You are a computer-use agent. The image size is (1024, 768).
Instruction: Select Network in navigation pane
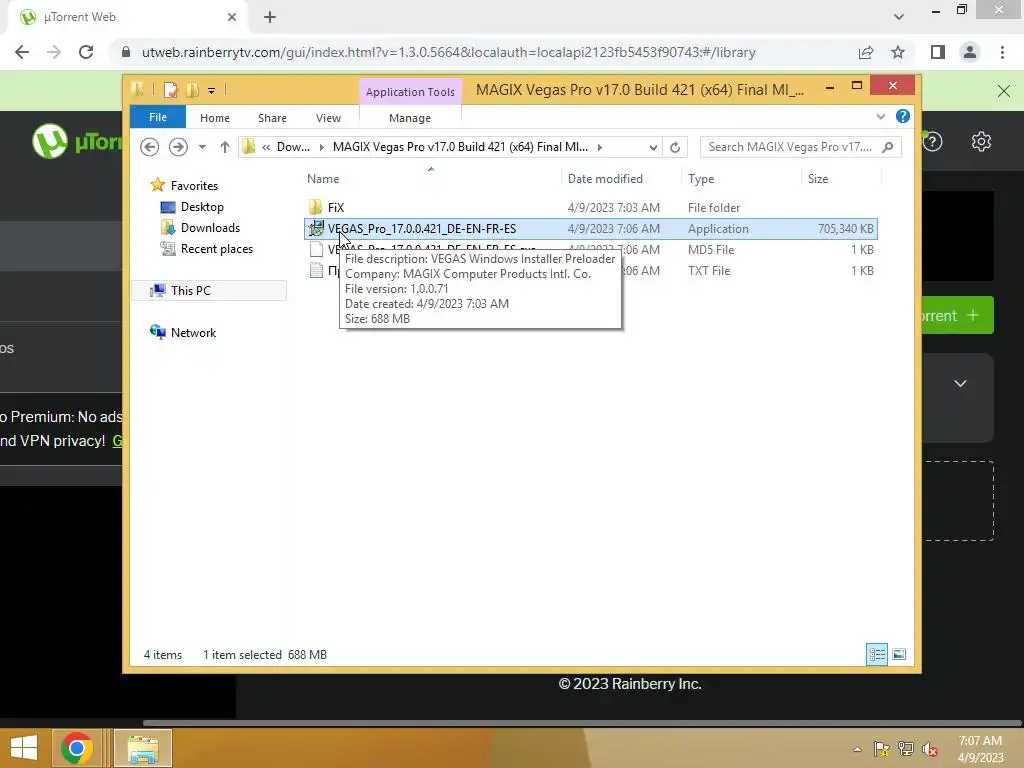click(193, 332)
